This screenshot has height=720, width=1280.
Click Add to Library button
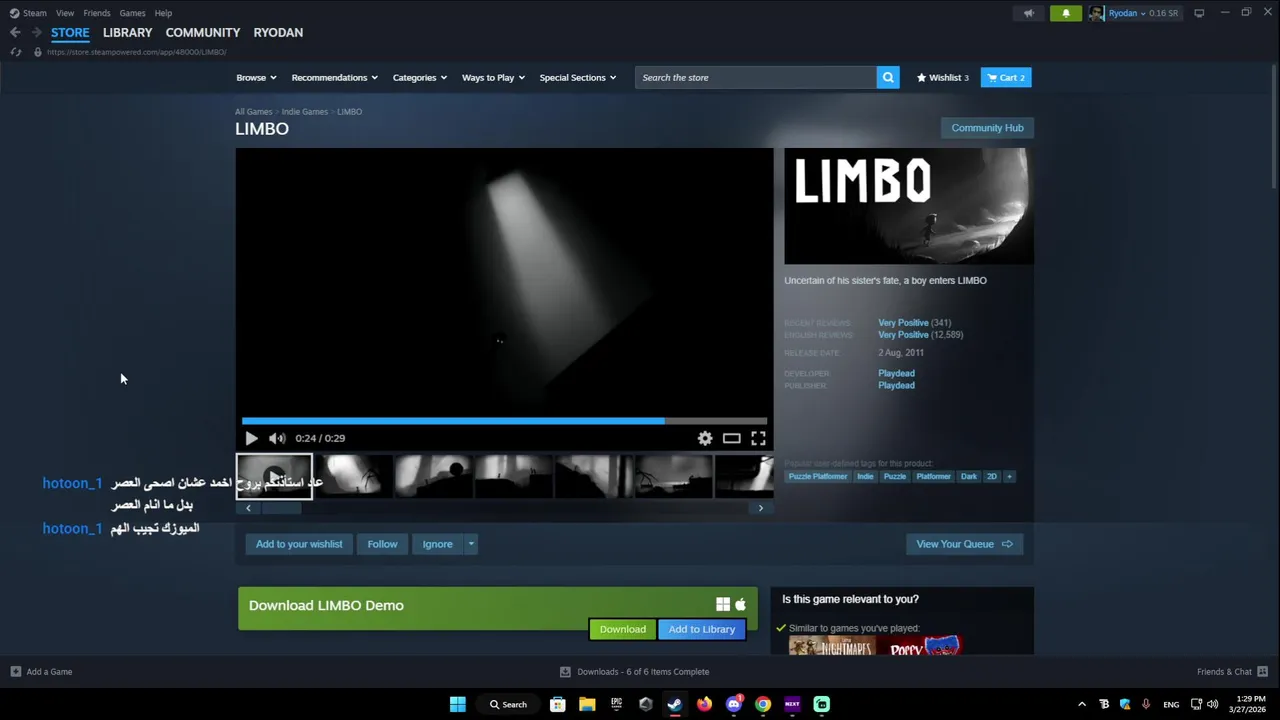click(x=701, y=629)
